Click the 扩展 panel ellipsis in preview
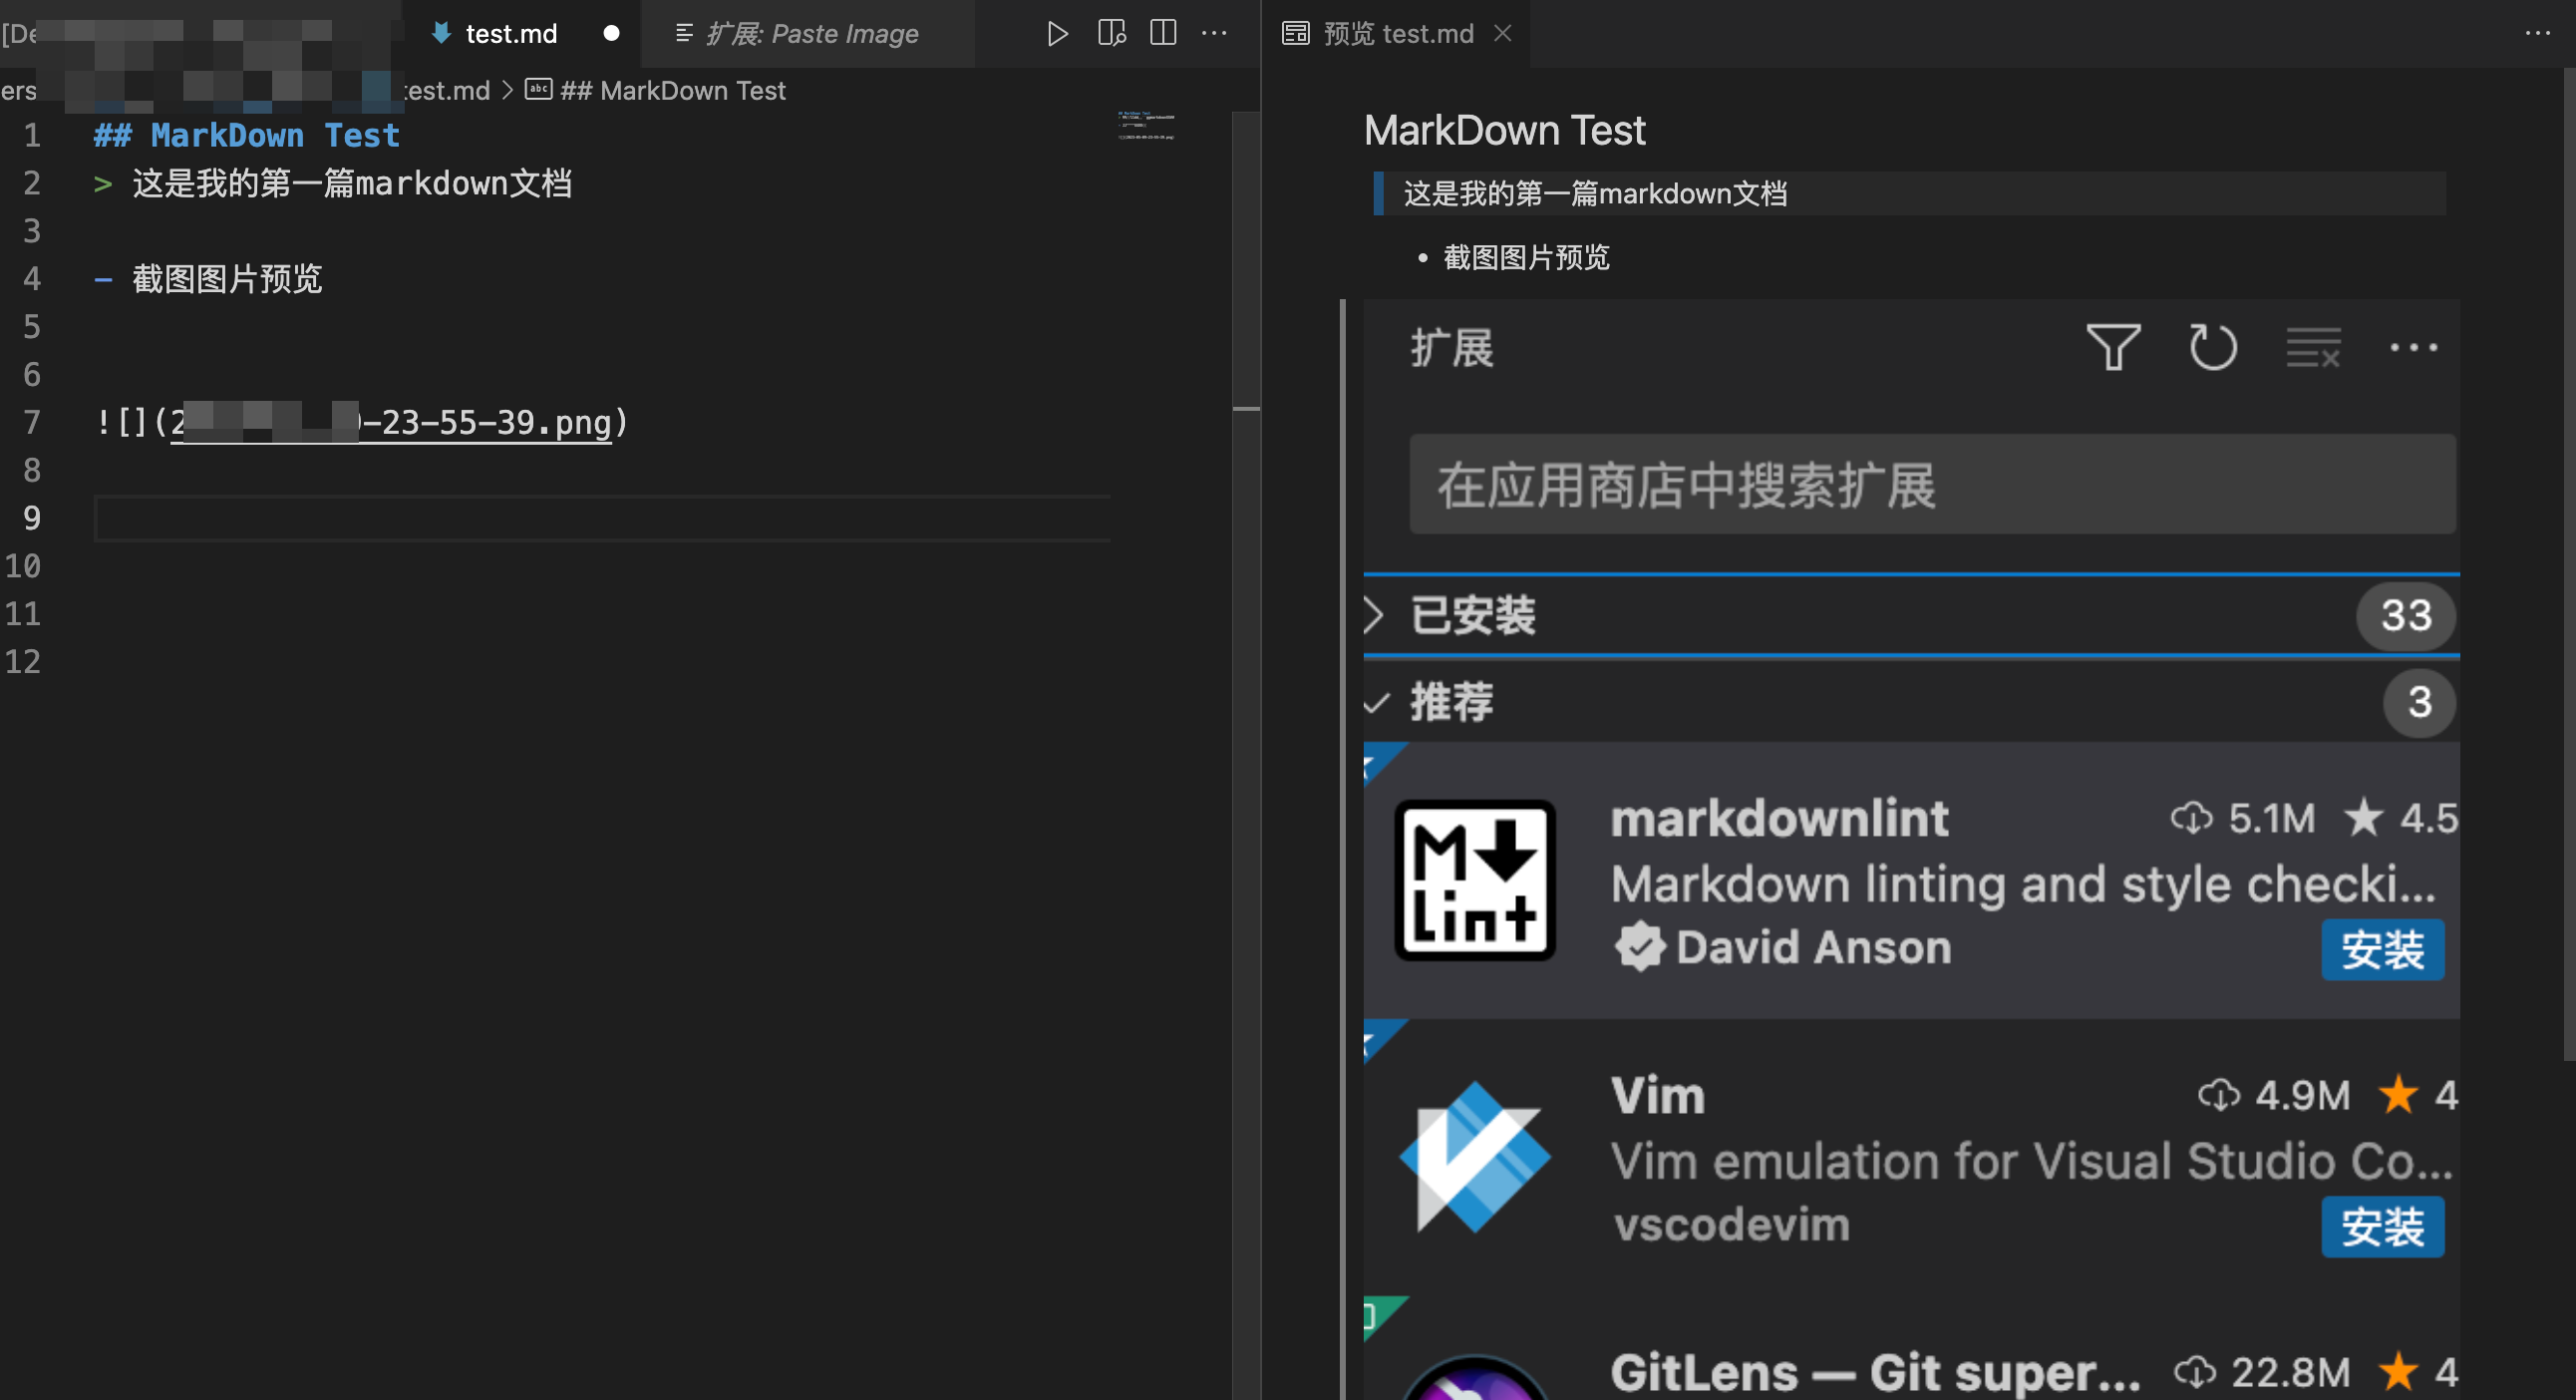This screenshot has width=2576, height=1400. pyautogui.click(x=2413, y=347)
